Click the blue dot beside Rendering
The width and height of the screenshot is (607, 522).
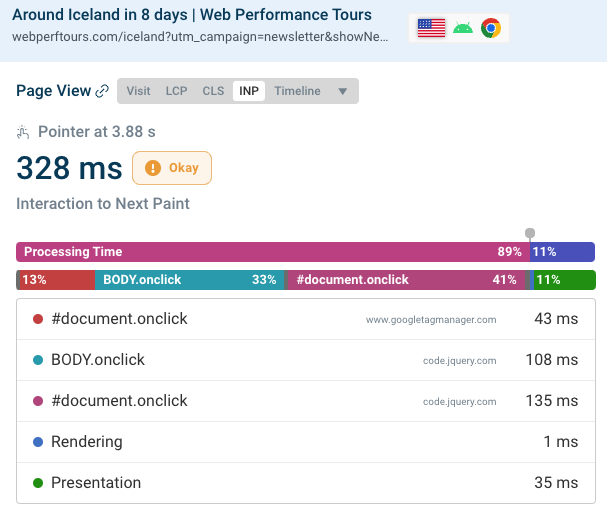click(38, 442)
